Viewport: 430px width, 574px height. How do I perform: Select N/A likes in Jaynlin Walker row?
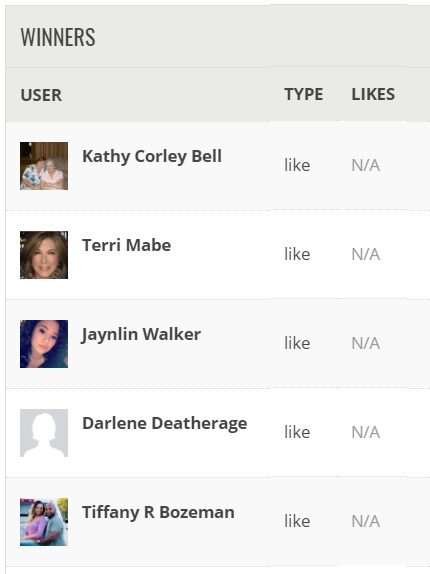pos(366,343)
